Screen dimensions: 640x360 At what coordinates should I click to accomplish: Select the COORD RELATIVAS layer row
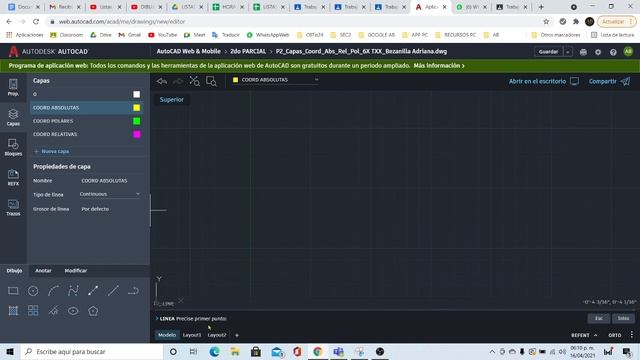point(87,134)
